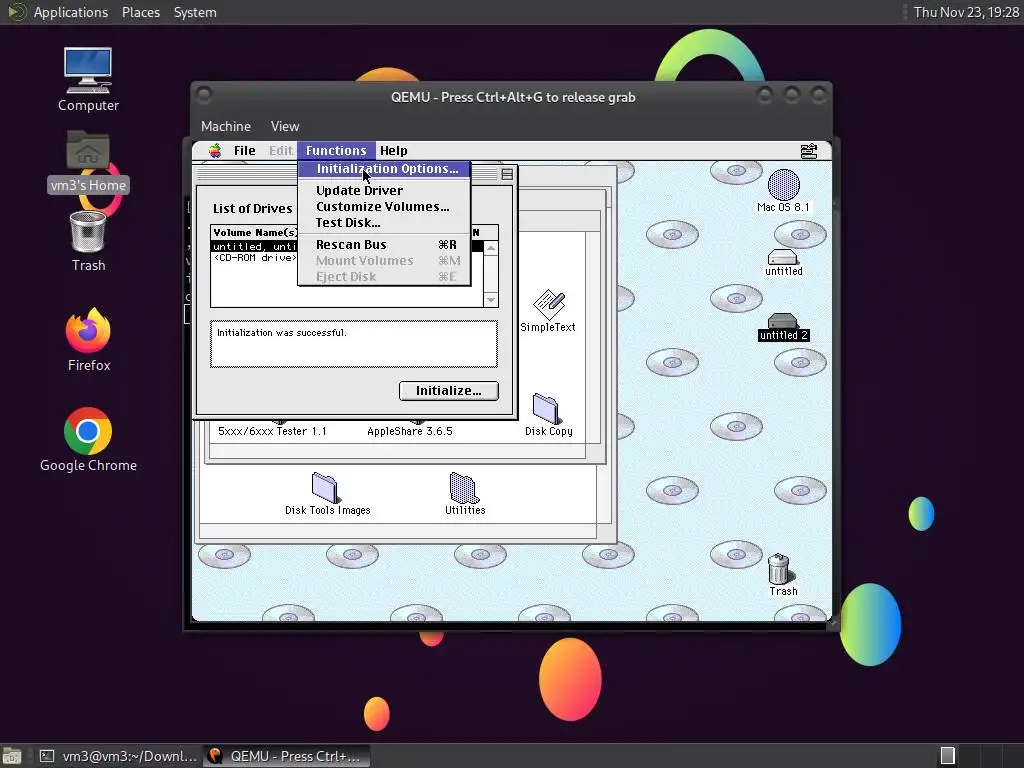Open the System menu in top panel
The height and width of the screenshot is (768, 1024).
[195, 12]
